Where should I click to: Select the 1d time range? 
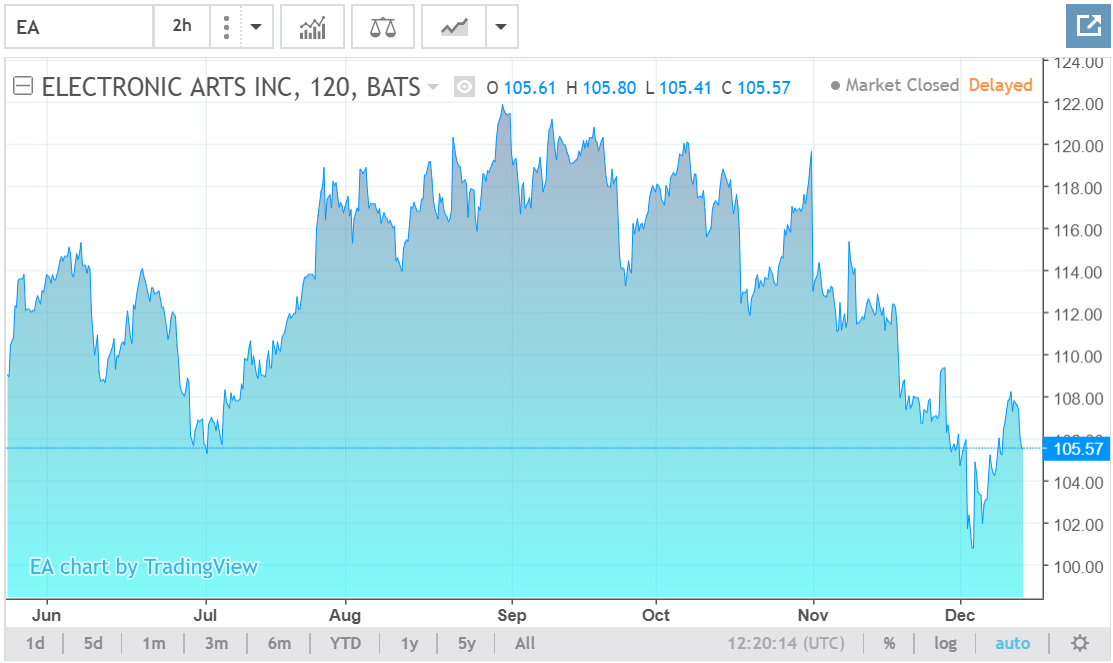pyautogui.click(x=35, y=643)
